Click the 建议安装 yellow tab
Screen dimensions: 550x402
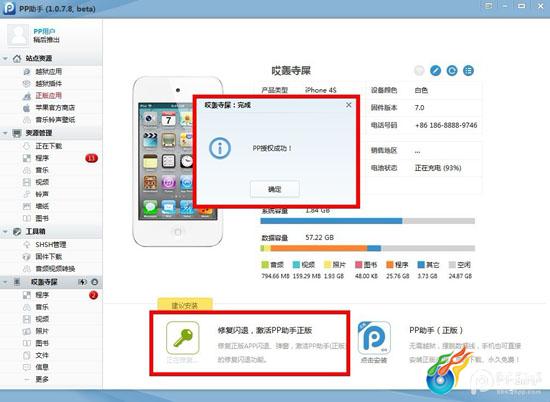point(185,305)
